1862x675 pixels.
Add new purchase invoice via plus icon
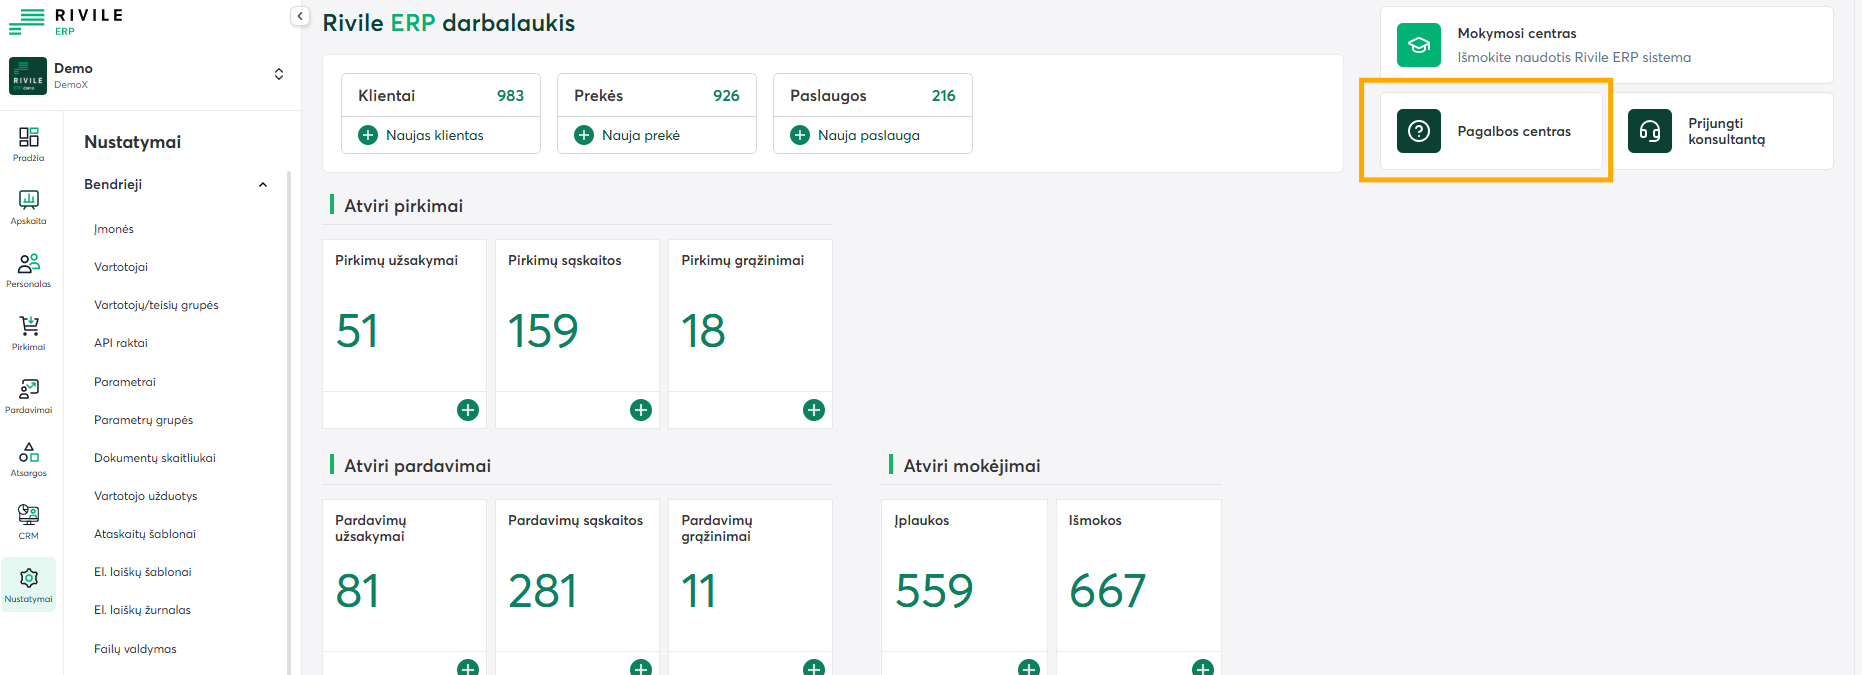(641, 410)
